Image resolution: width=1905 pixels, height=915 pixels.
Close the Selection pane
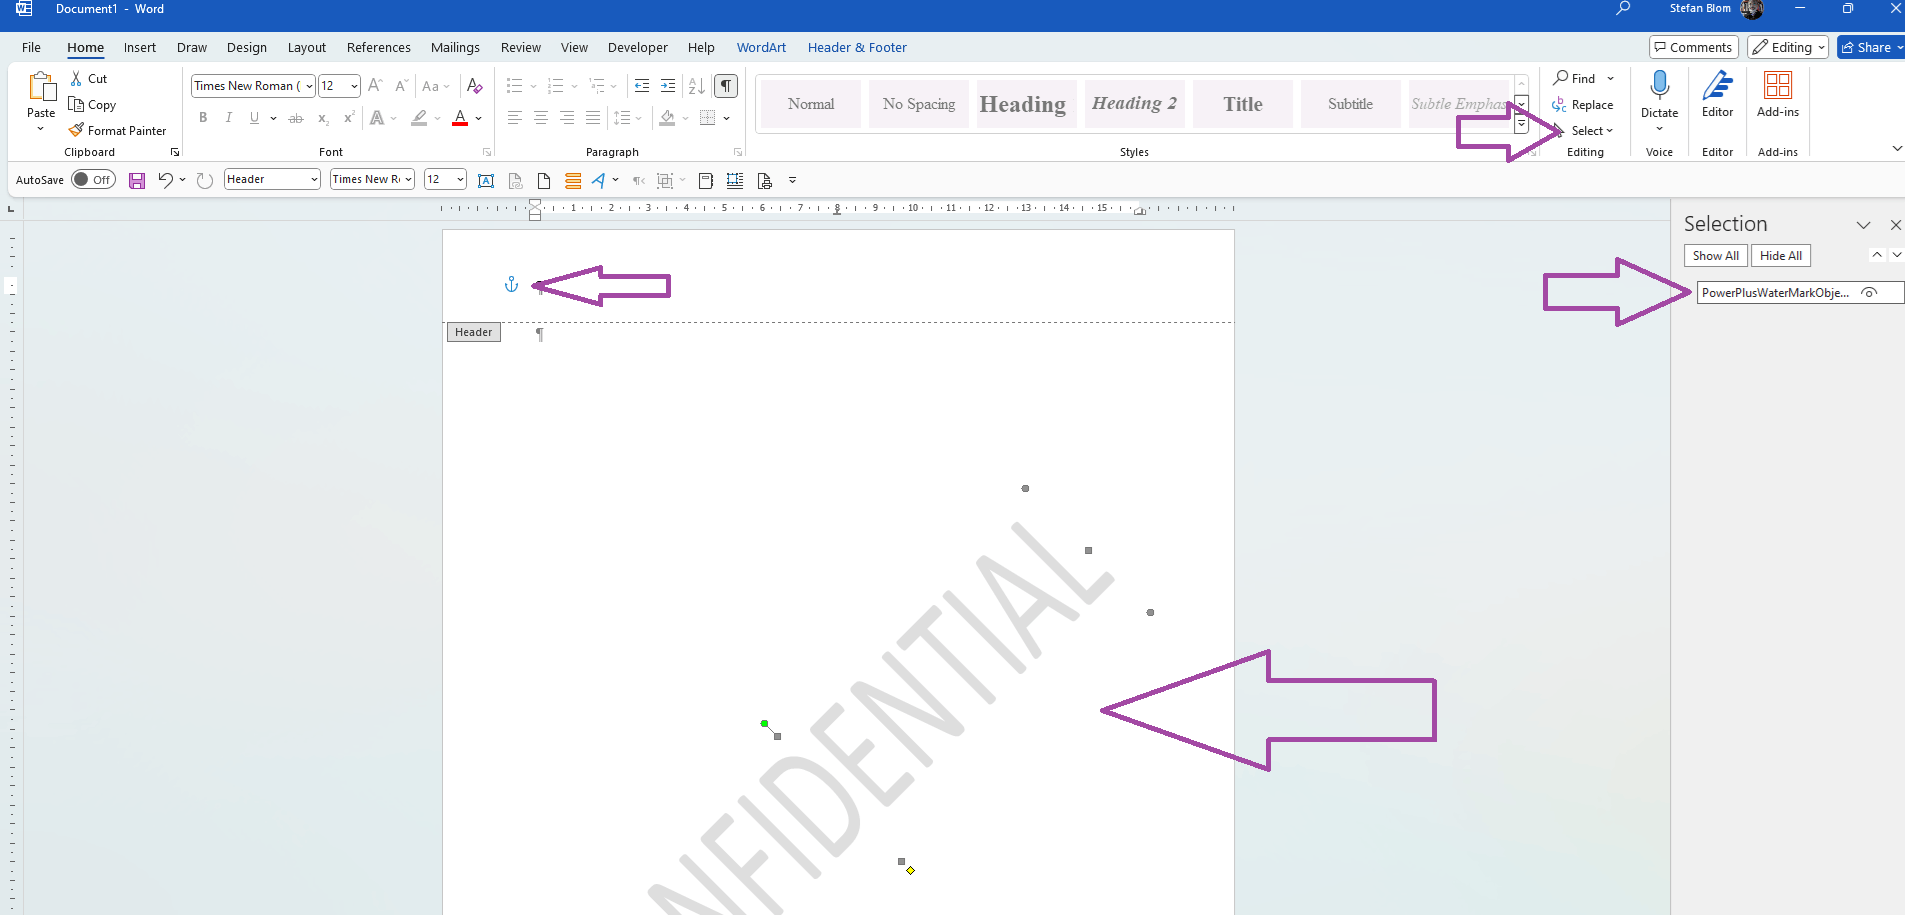tap(1895, 225)
